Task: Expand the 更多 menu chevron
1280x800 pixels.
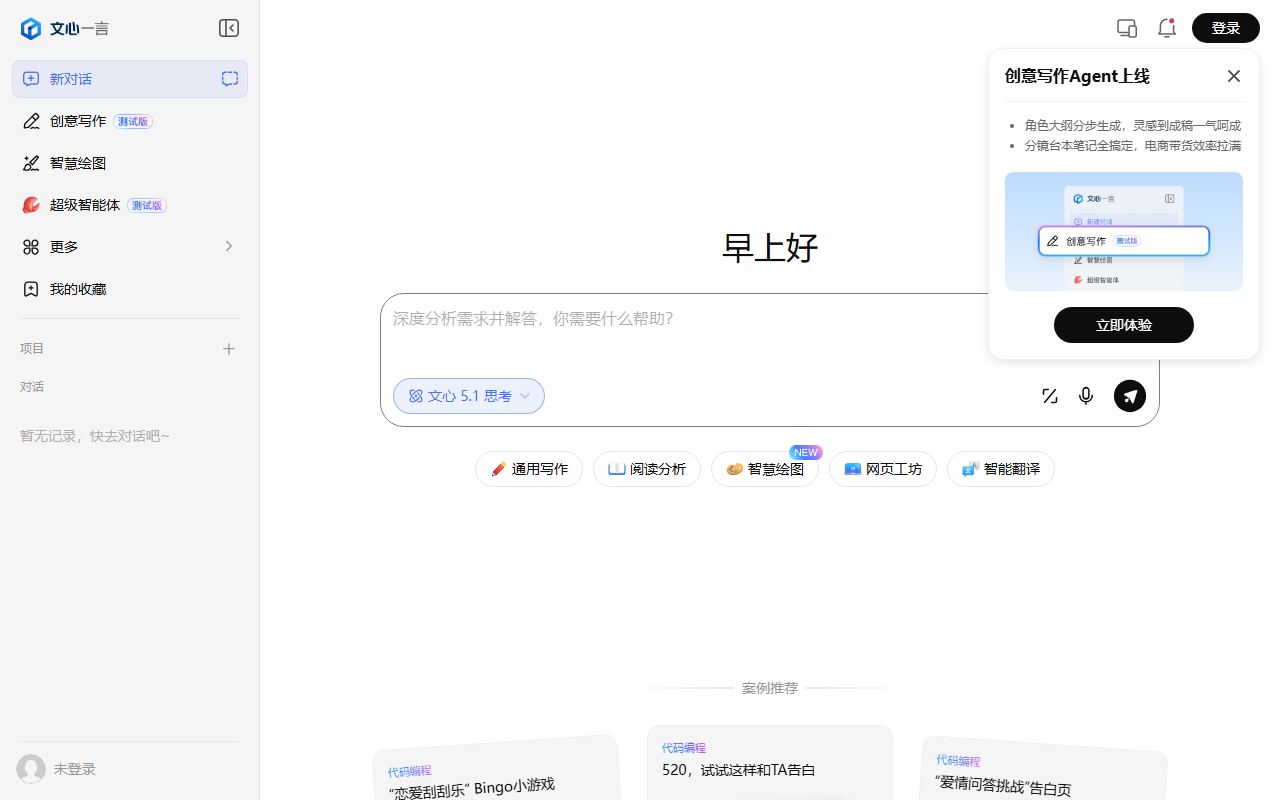Action: point(229,246)
